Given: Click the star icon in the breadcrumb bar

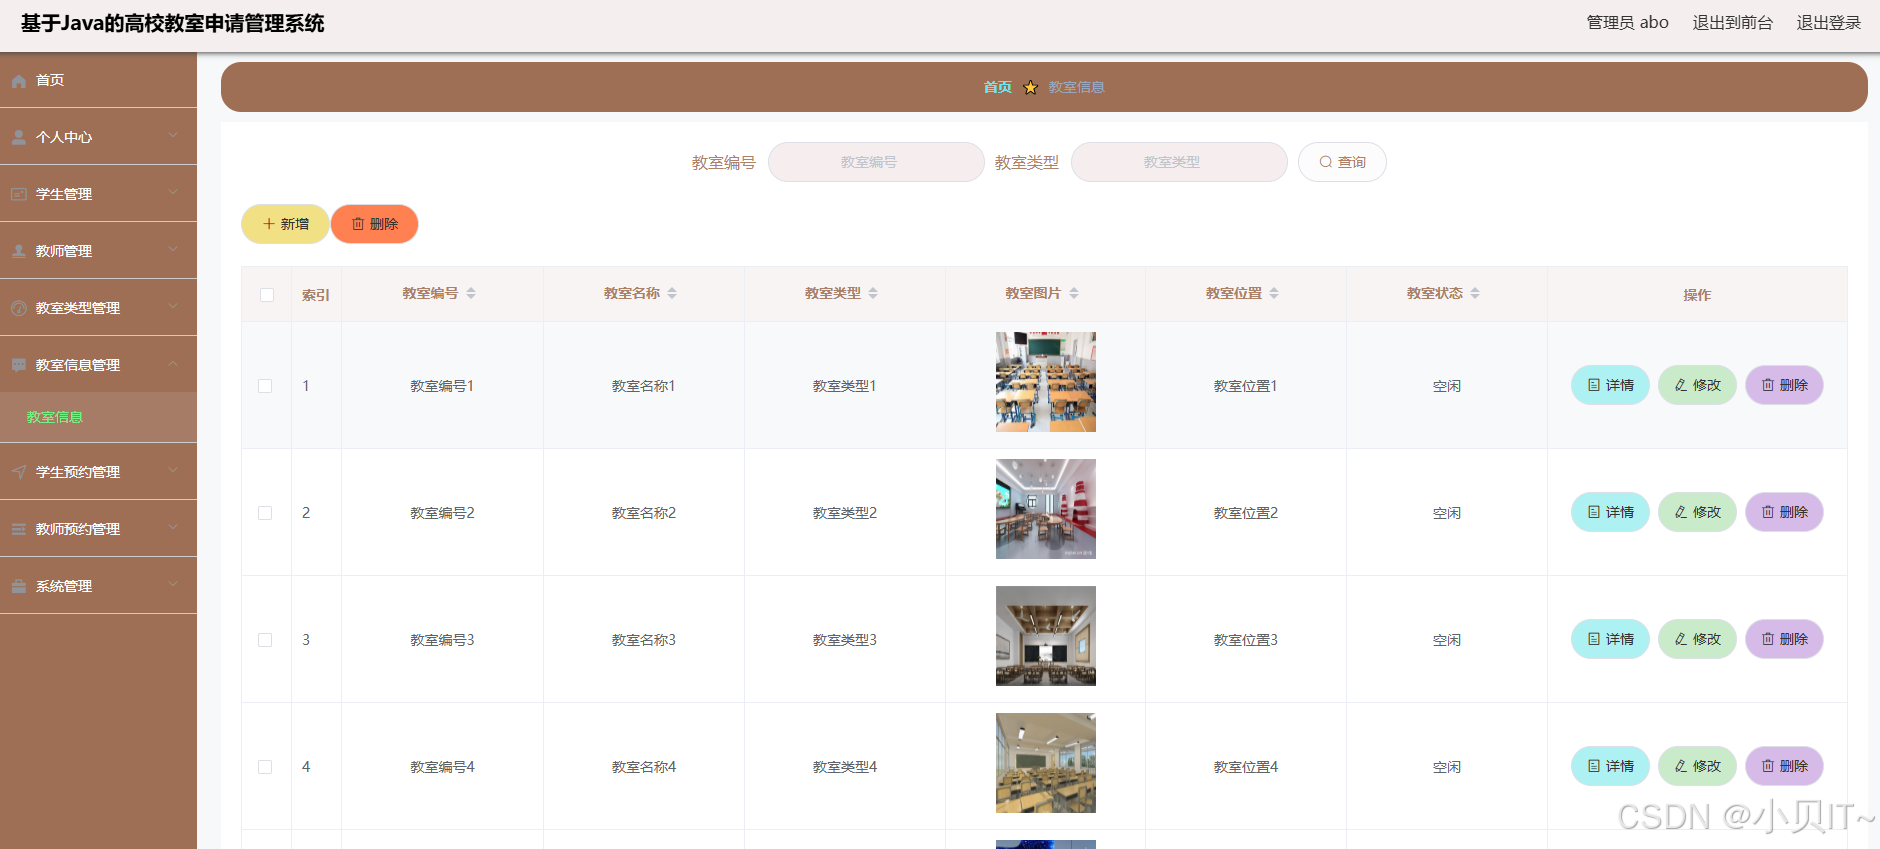Looking at the screenshot, I should pyautogui.click(x=1031, y=88).
